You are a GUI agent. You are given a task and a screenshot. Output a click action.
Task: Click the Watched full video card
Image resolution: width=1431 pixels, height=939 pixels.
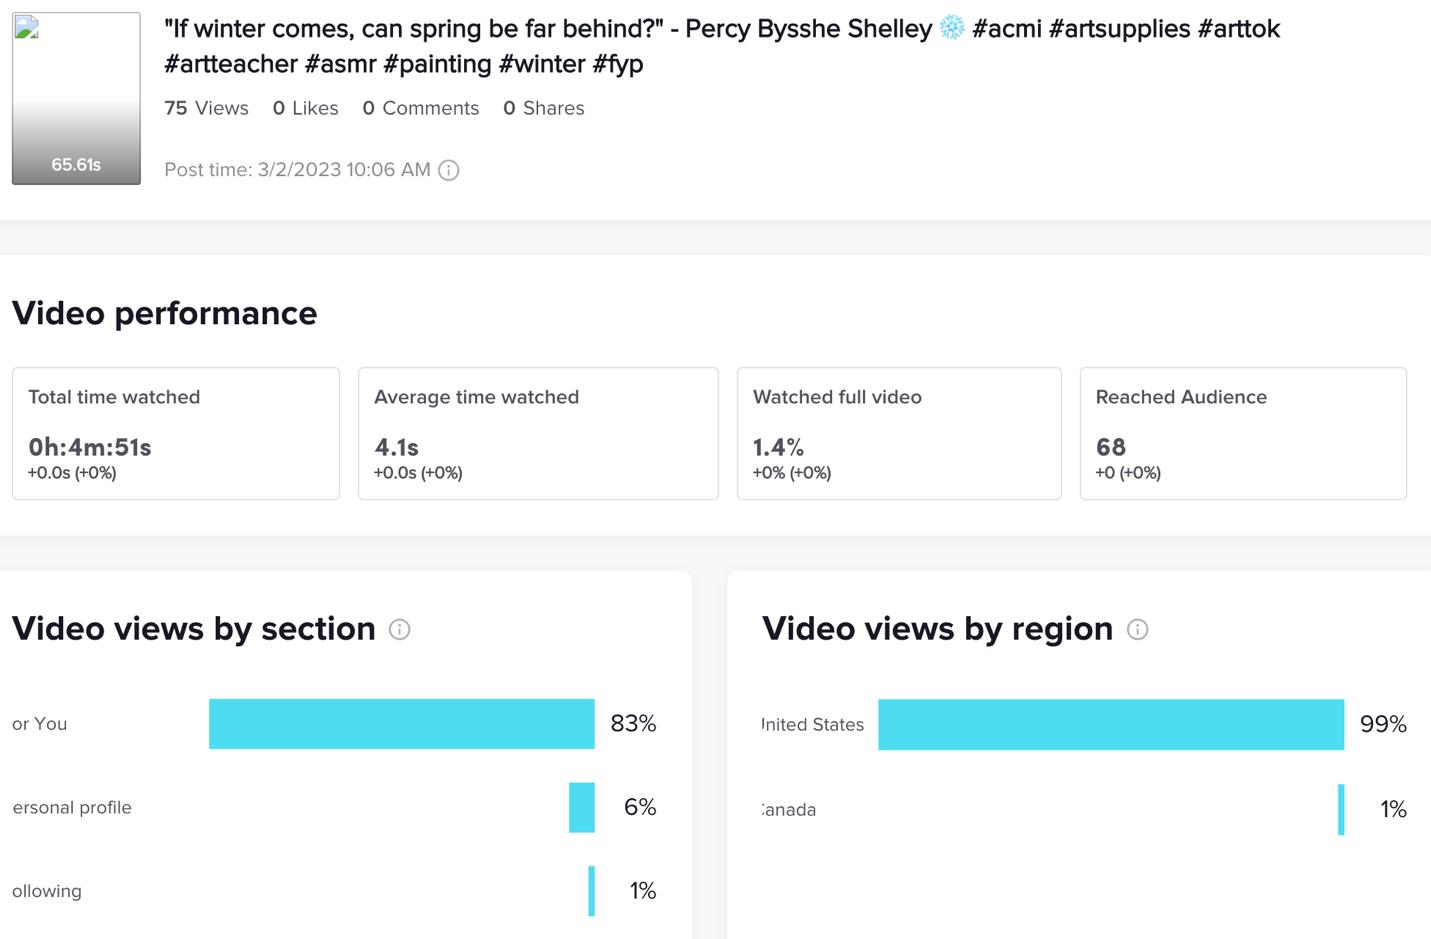[x=899, y=433]
